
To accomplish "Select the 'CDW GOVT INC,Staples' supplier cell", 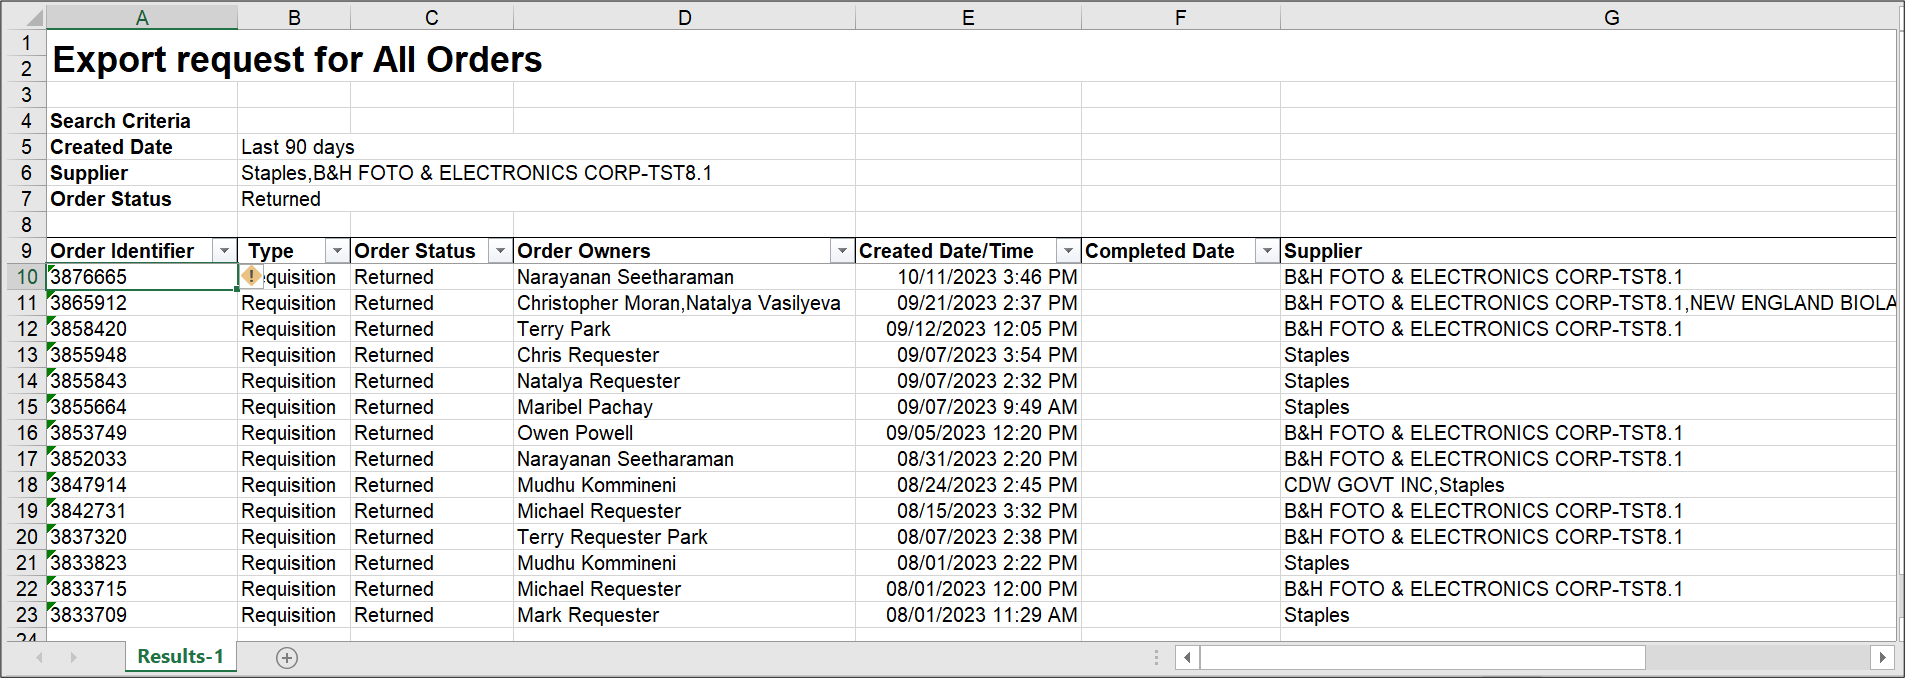I will [1589, 485].
